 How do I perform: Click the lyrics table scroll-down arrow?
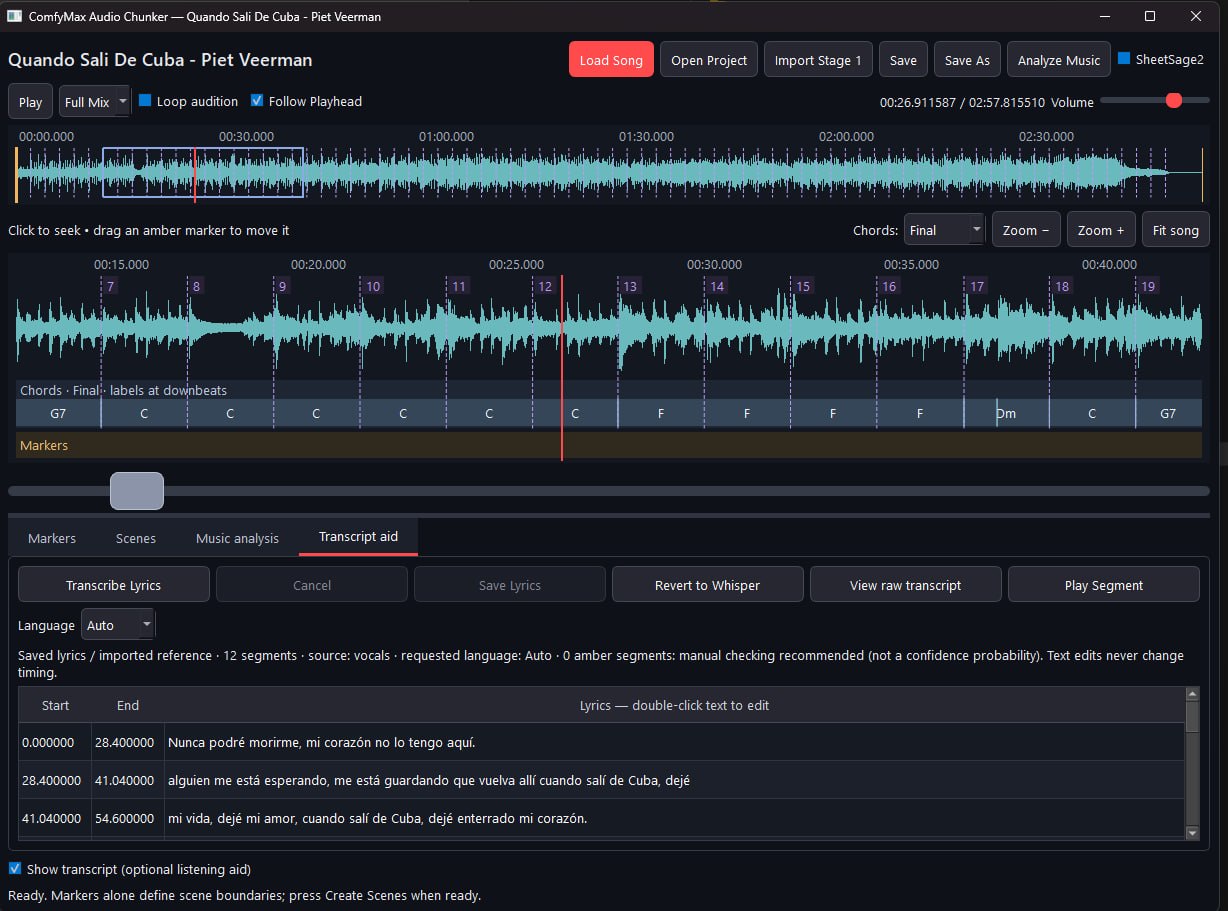coord(1192,832)
